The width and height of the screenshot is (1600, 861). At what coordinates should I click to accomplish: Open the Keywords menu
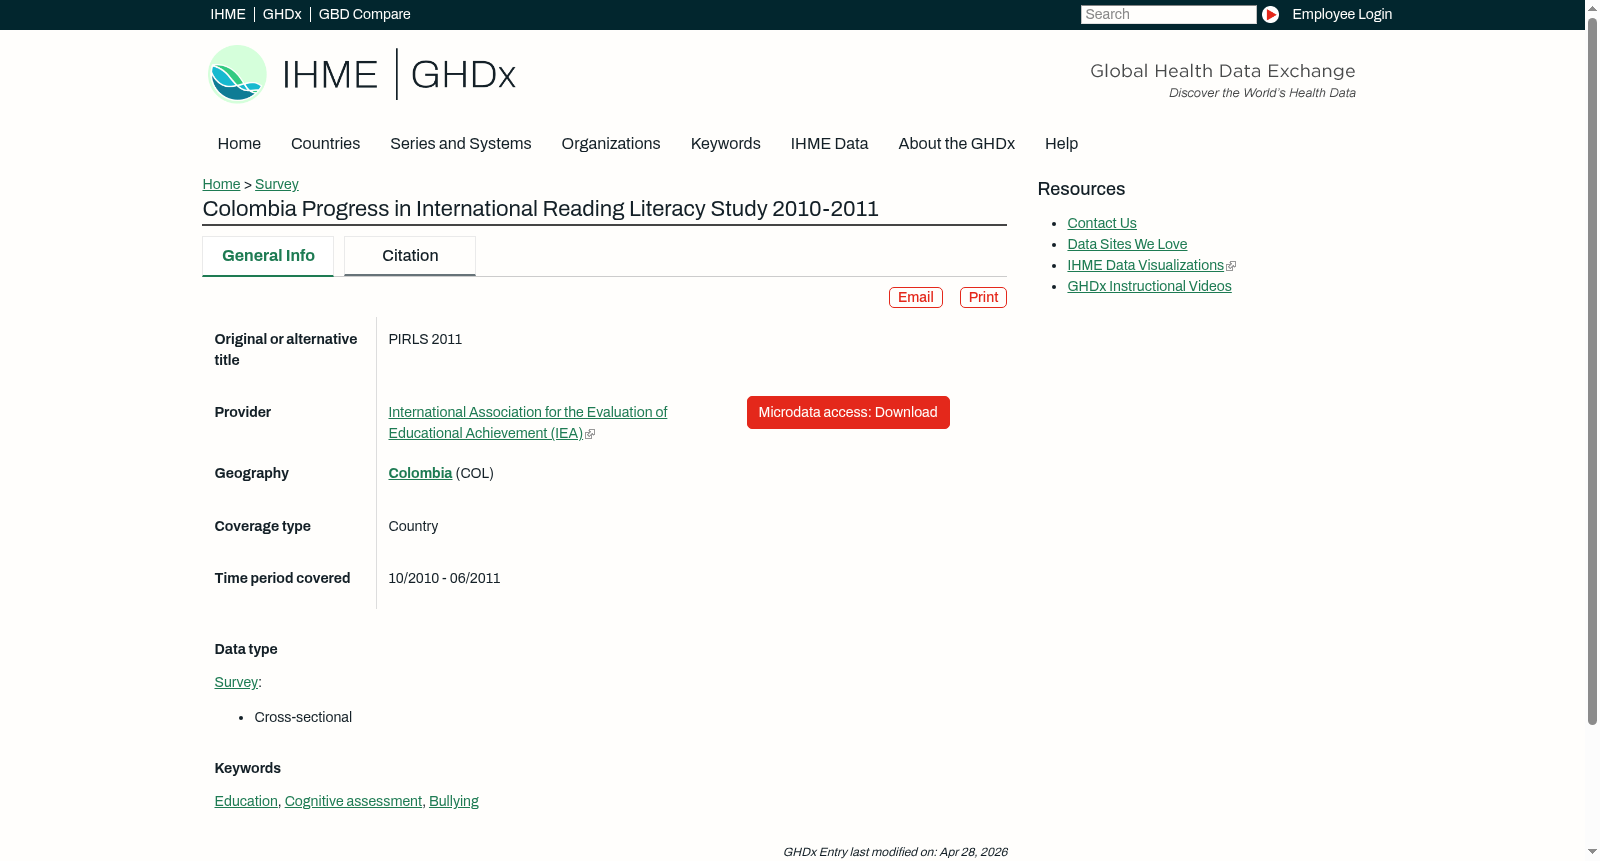tap(726, 144)
